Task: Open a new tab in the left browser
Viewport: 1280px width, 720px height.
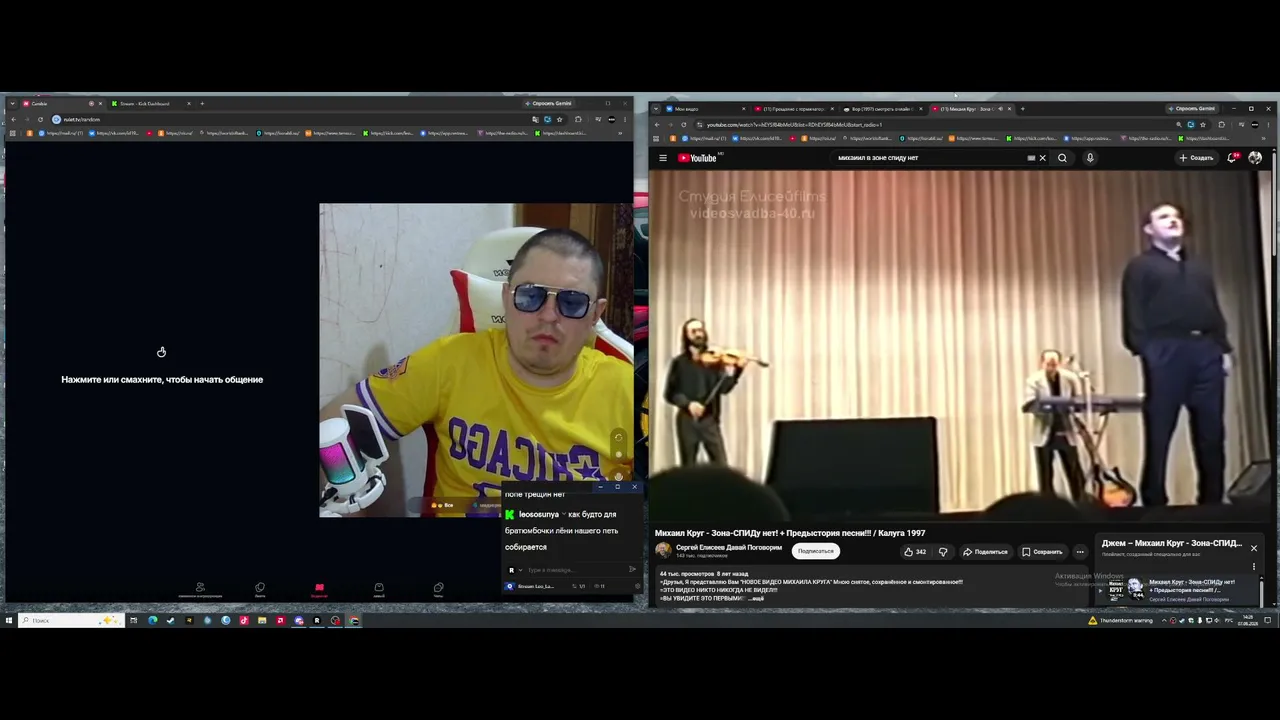Action: pos(202,104)
